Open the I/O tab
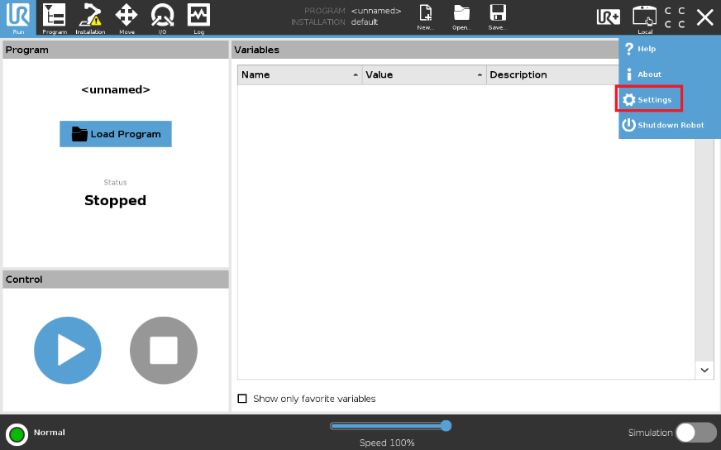Screen dimensions: 721x450 162,18
